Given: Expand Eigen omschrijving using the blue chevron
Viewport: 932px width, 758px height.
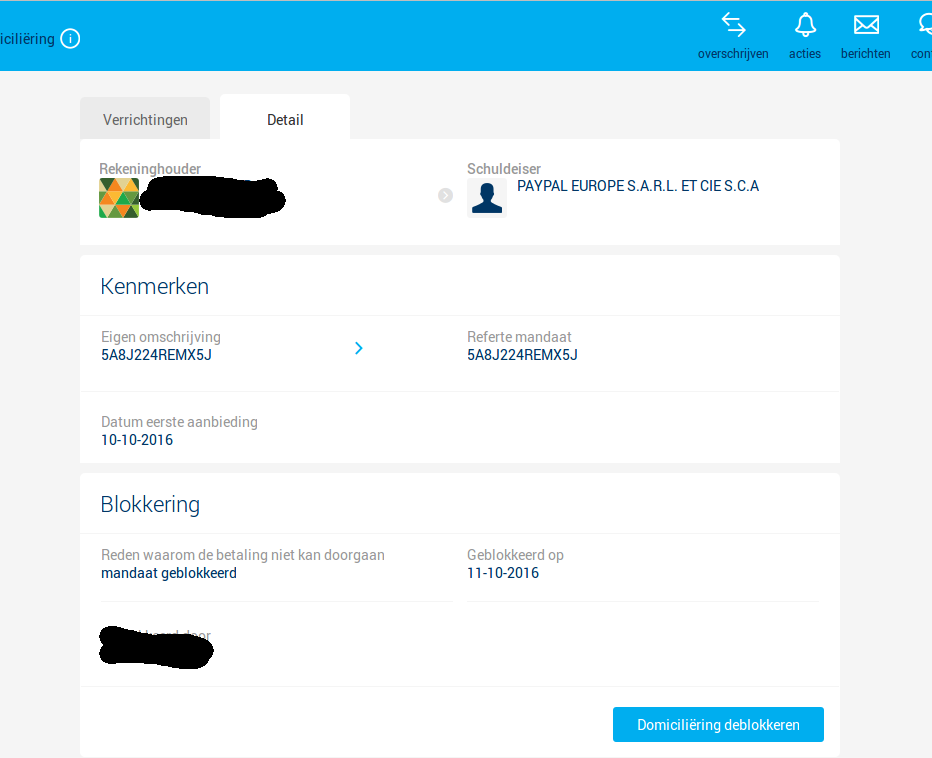Looking at the screenshot, I should coord(359,348).
